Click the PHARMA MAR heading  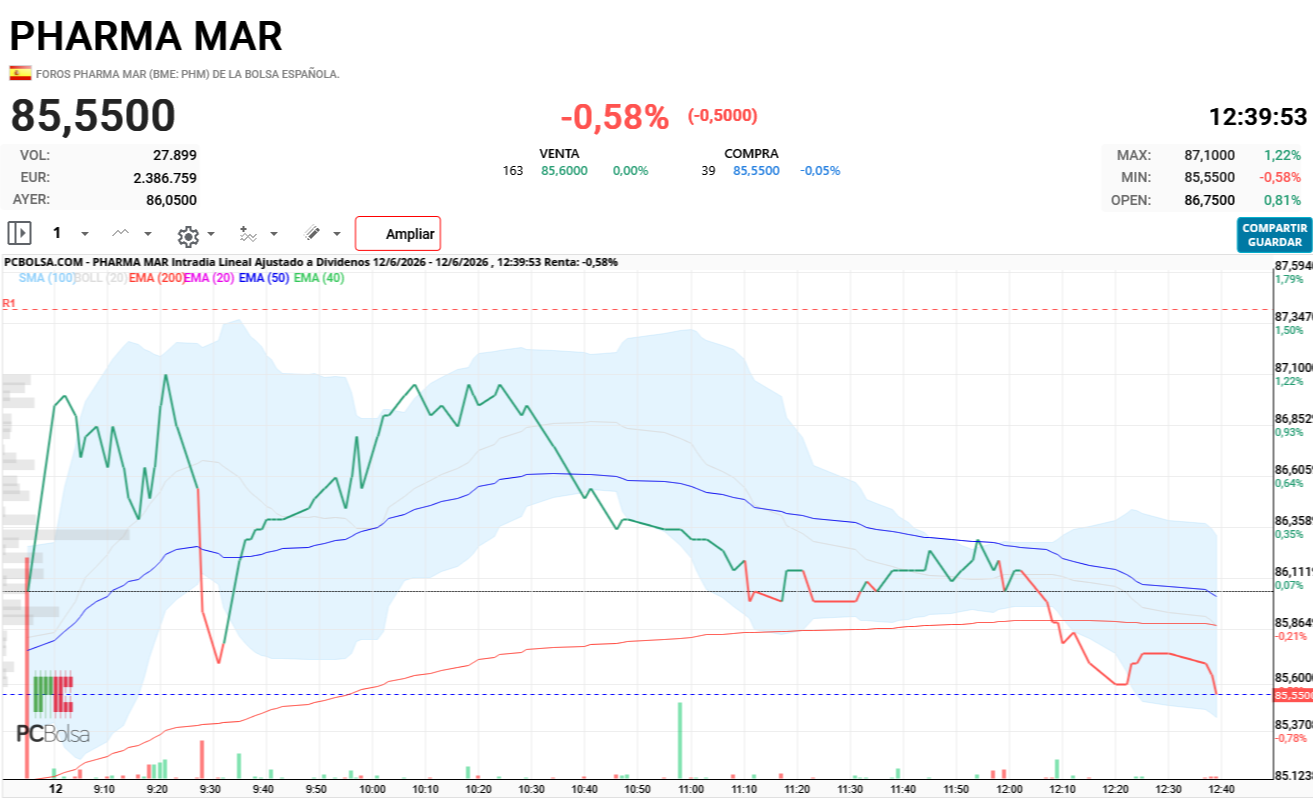146,36
